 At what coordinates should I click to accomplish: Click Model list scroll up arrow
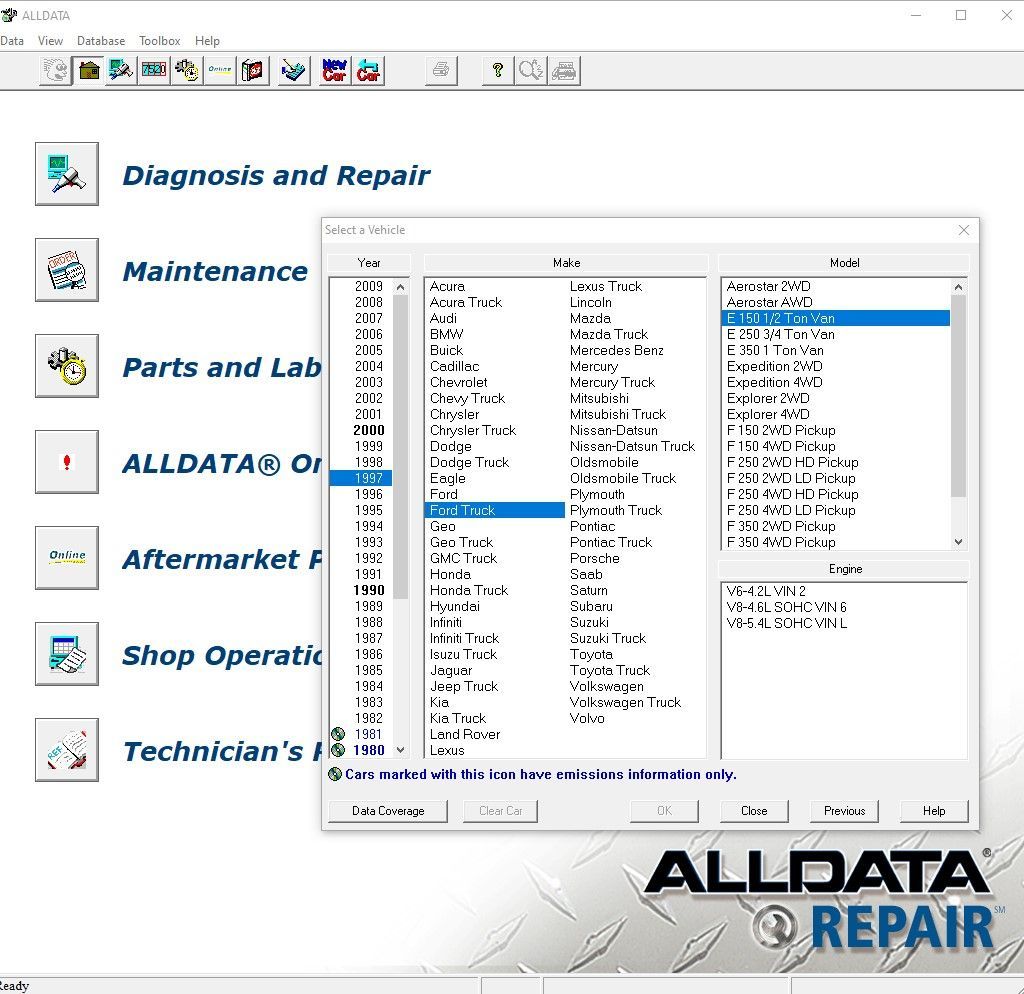(958, 287)
